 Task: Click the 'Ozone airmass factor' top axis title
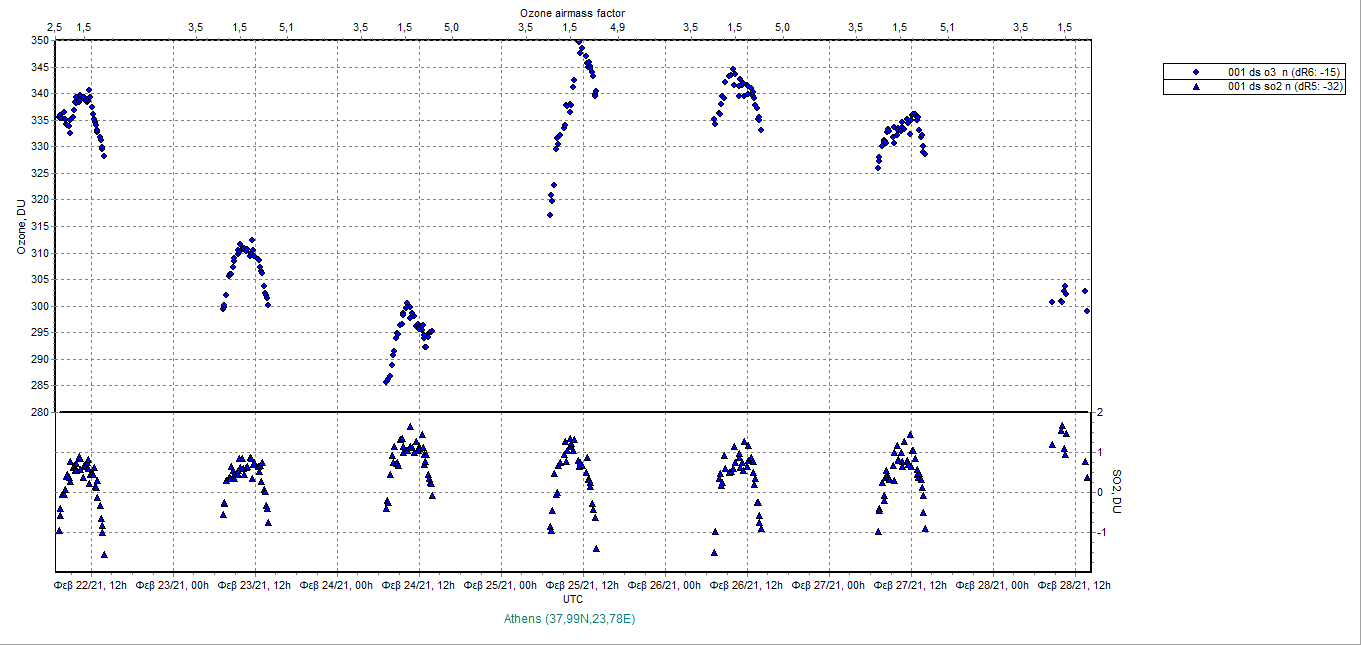(x=572, y=12)
